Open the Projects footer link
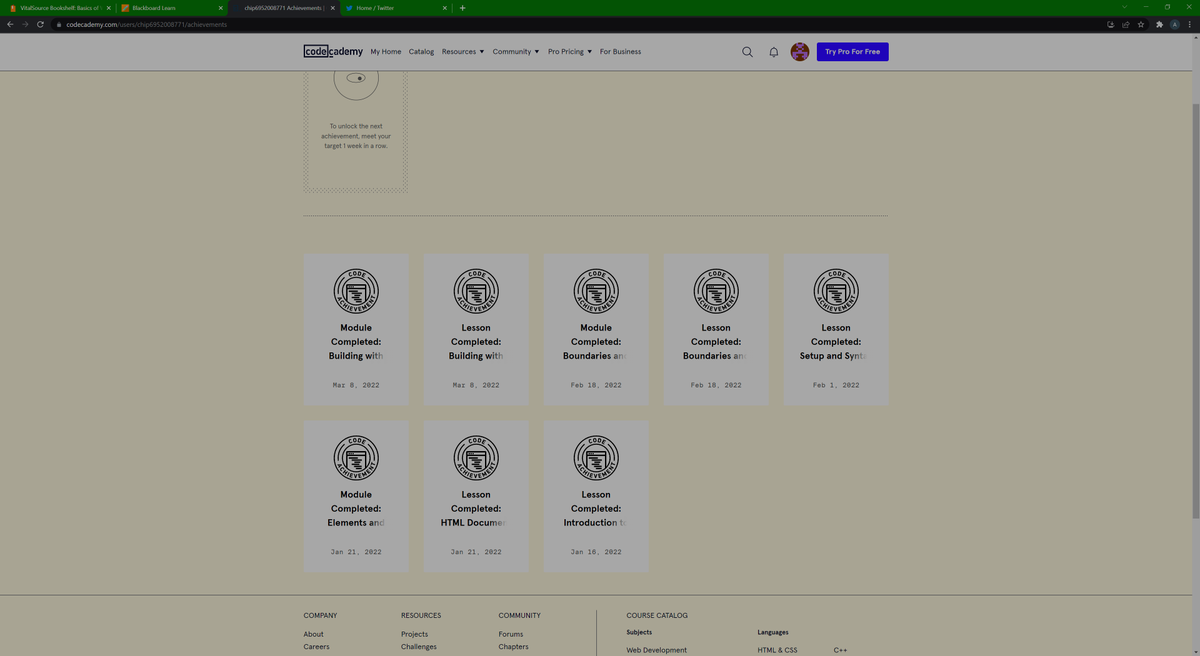The image size is (1200, 656). pyautogui.click(x=414, y=634)
